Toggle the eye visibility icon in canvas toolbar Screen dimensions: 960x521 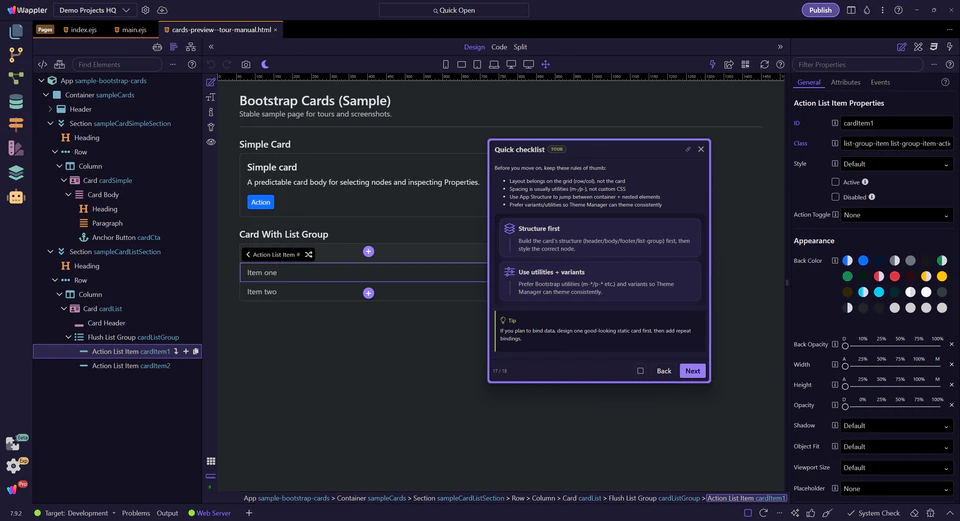coord(211,142)
